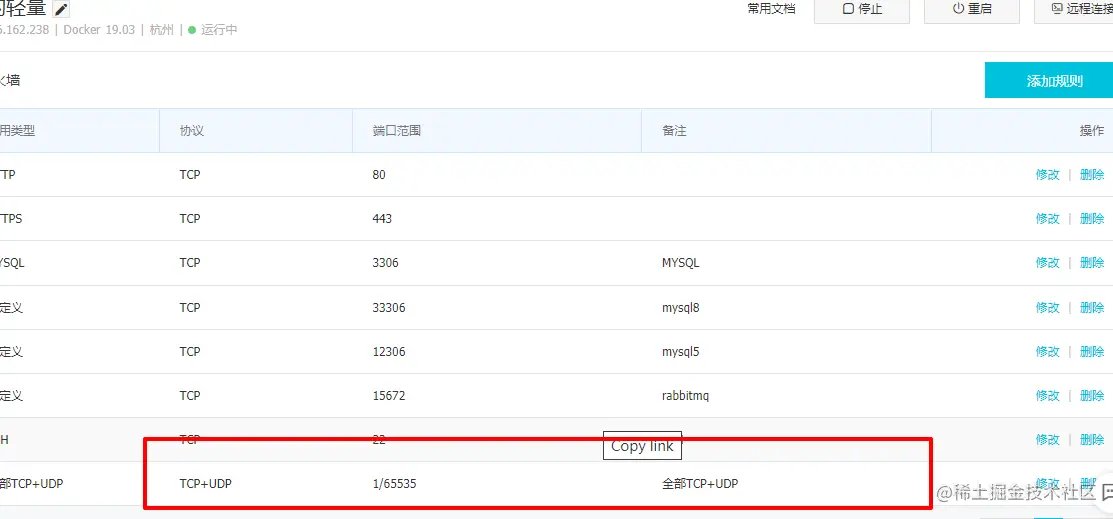Screen dimensions: 1113x519
Task: Click 删除 for the port 80 rule
Action: click(1092, 175)
